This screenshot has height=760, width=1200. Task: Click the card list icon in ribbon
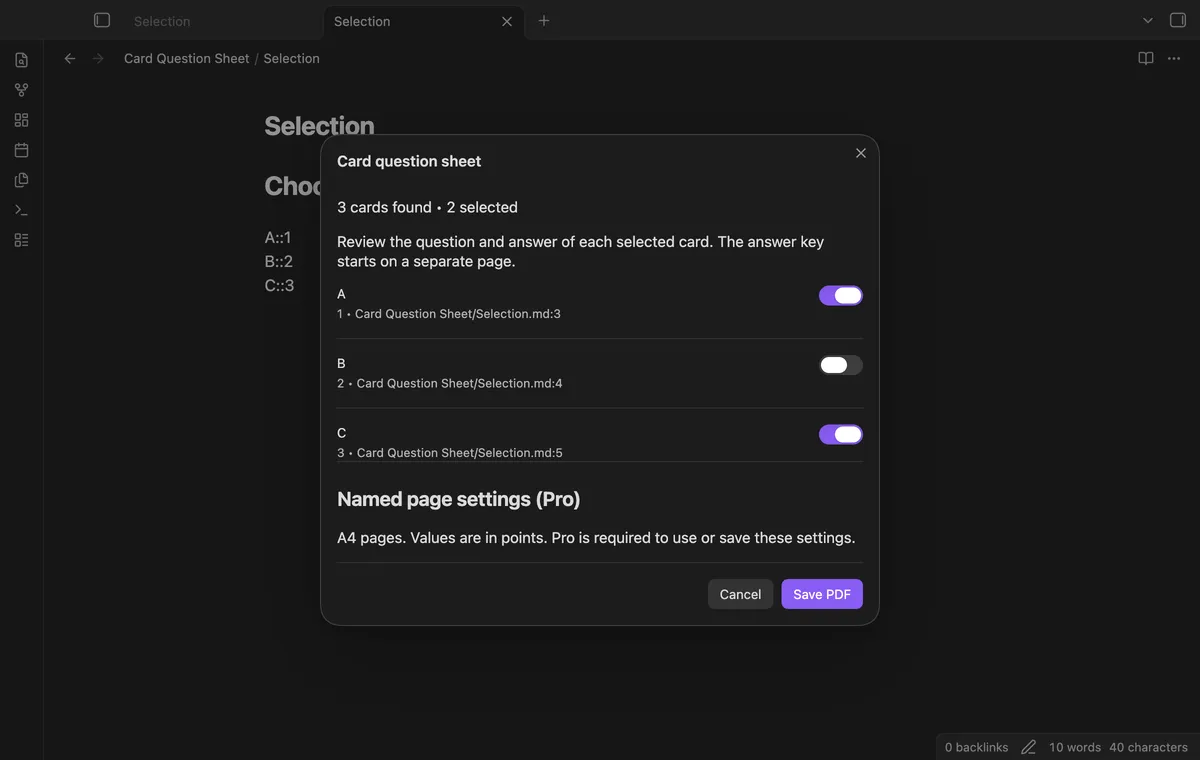click(x=22, y=240)
